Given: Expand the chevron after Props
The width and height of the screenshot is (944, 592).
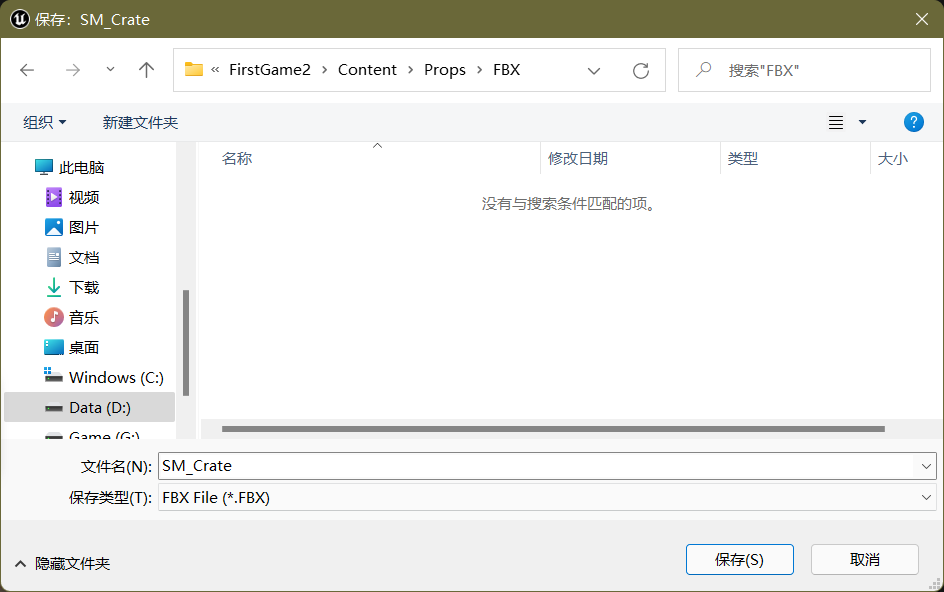Looking at the screenshot, I should 479,70.
